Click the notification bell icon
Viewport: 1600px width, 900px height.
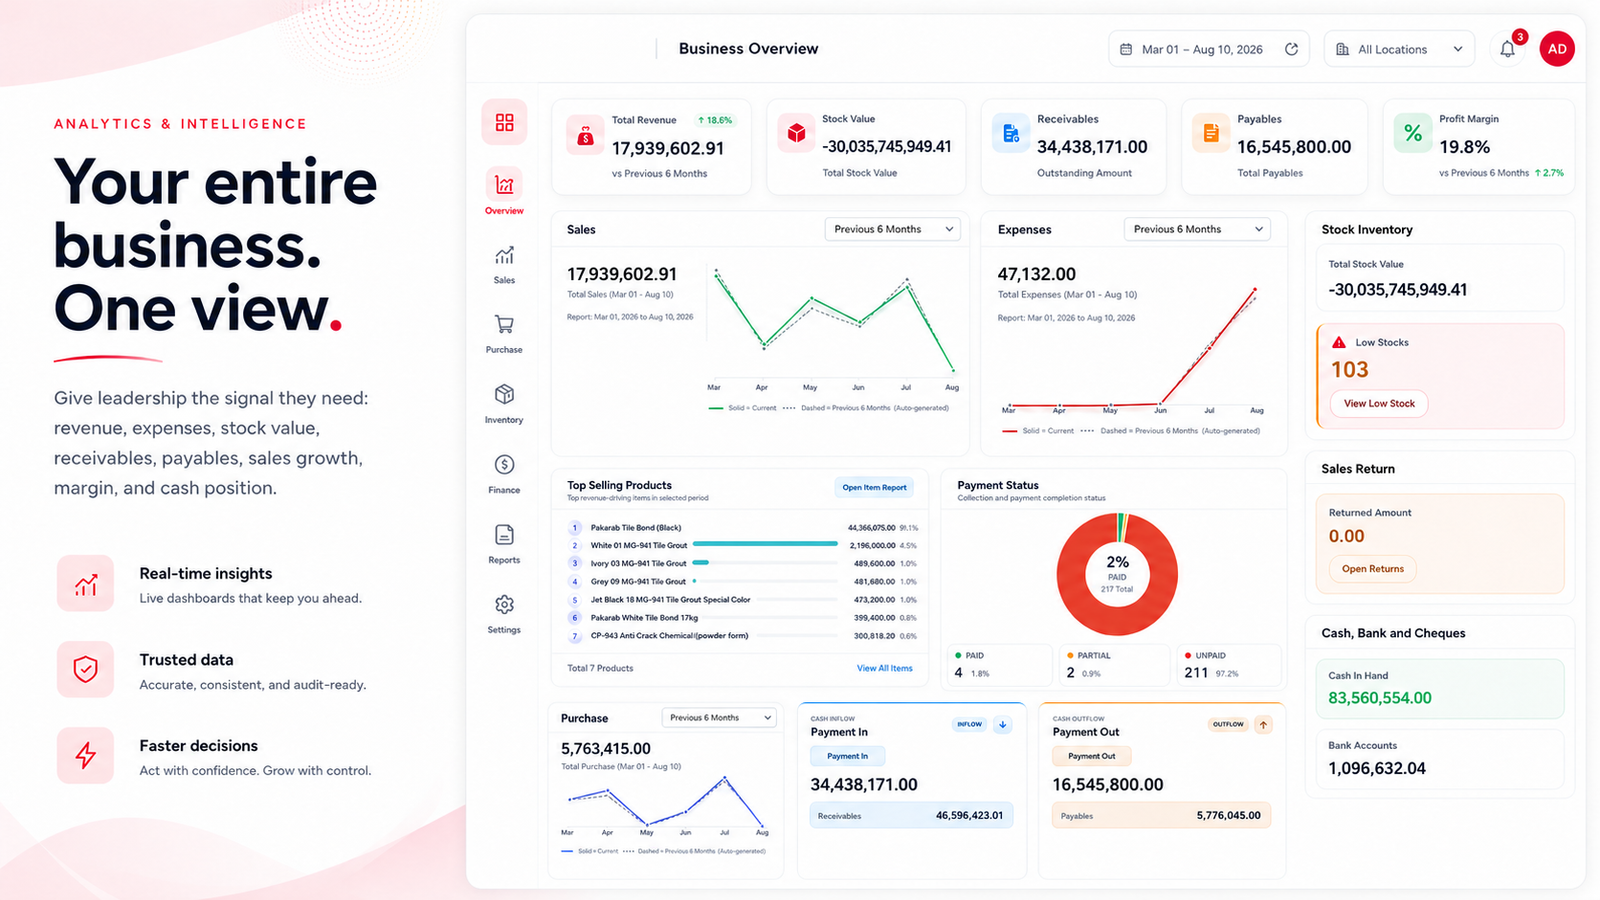[1508, 49]
